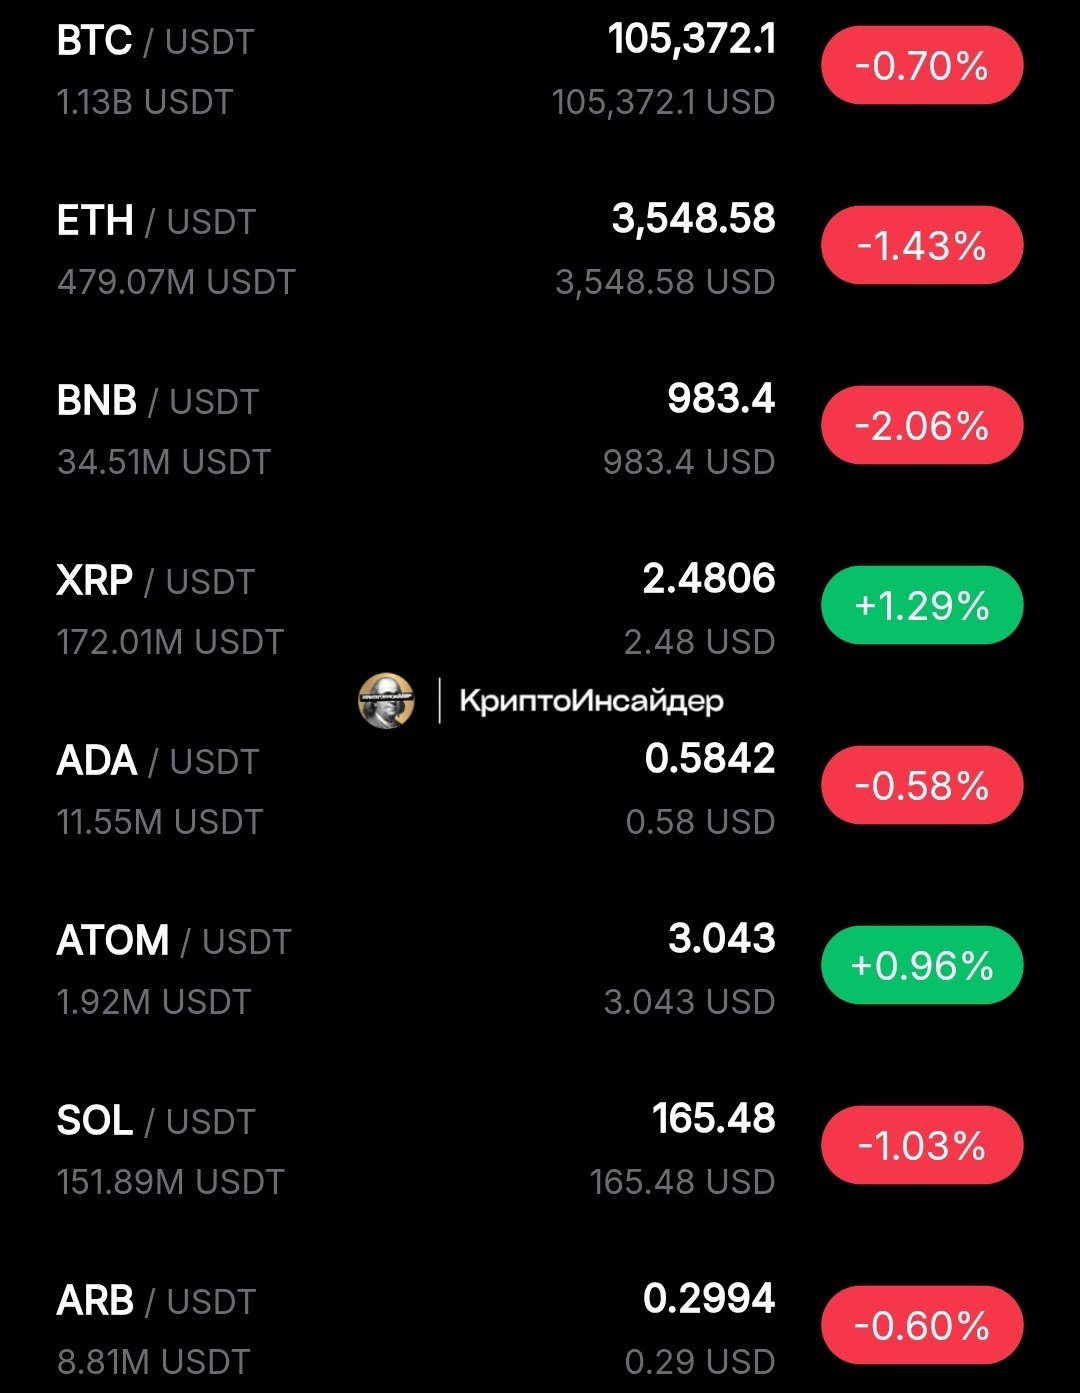
Task: Click the КриптоИнсайдер avatar logo icon
Action: pos(386,700)
